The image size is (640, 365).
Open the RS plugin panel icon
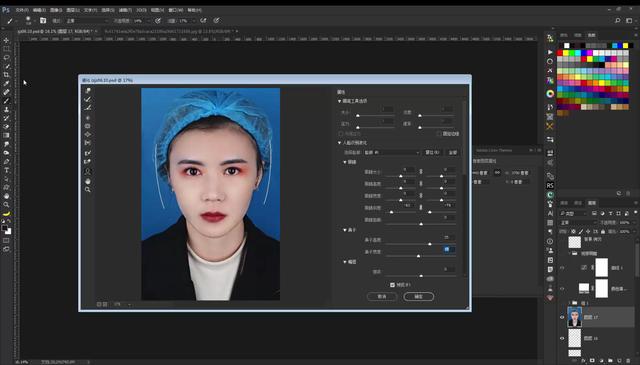click(x=550, y=185)
